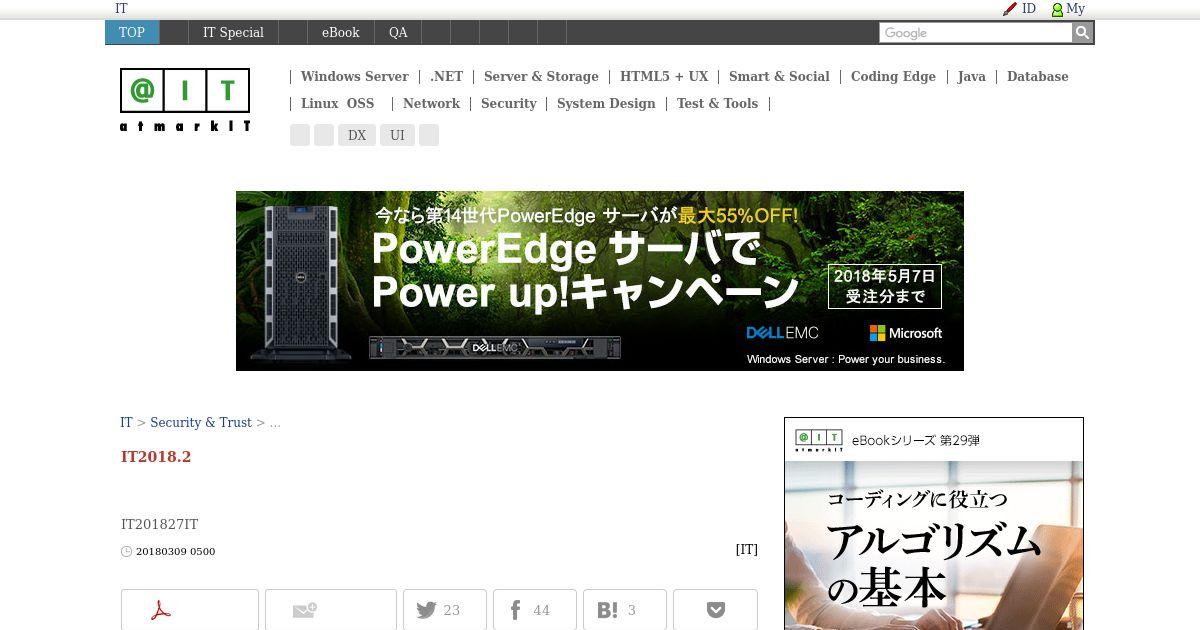The width and height of the screenshot is (1200, 630).
Task: Click the 20180309 0500 date text
Action: [175, 551]
